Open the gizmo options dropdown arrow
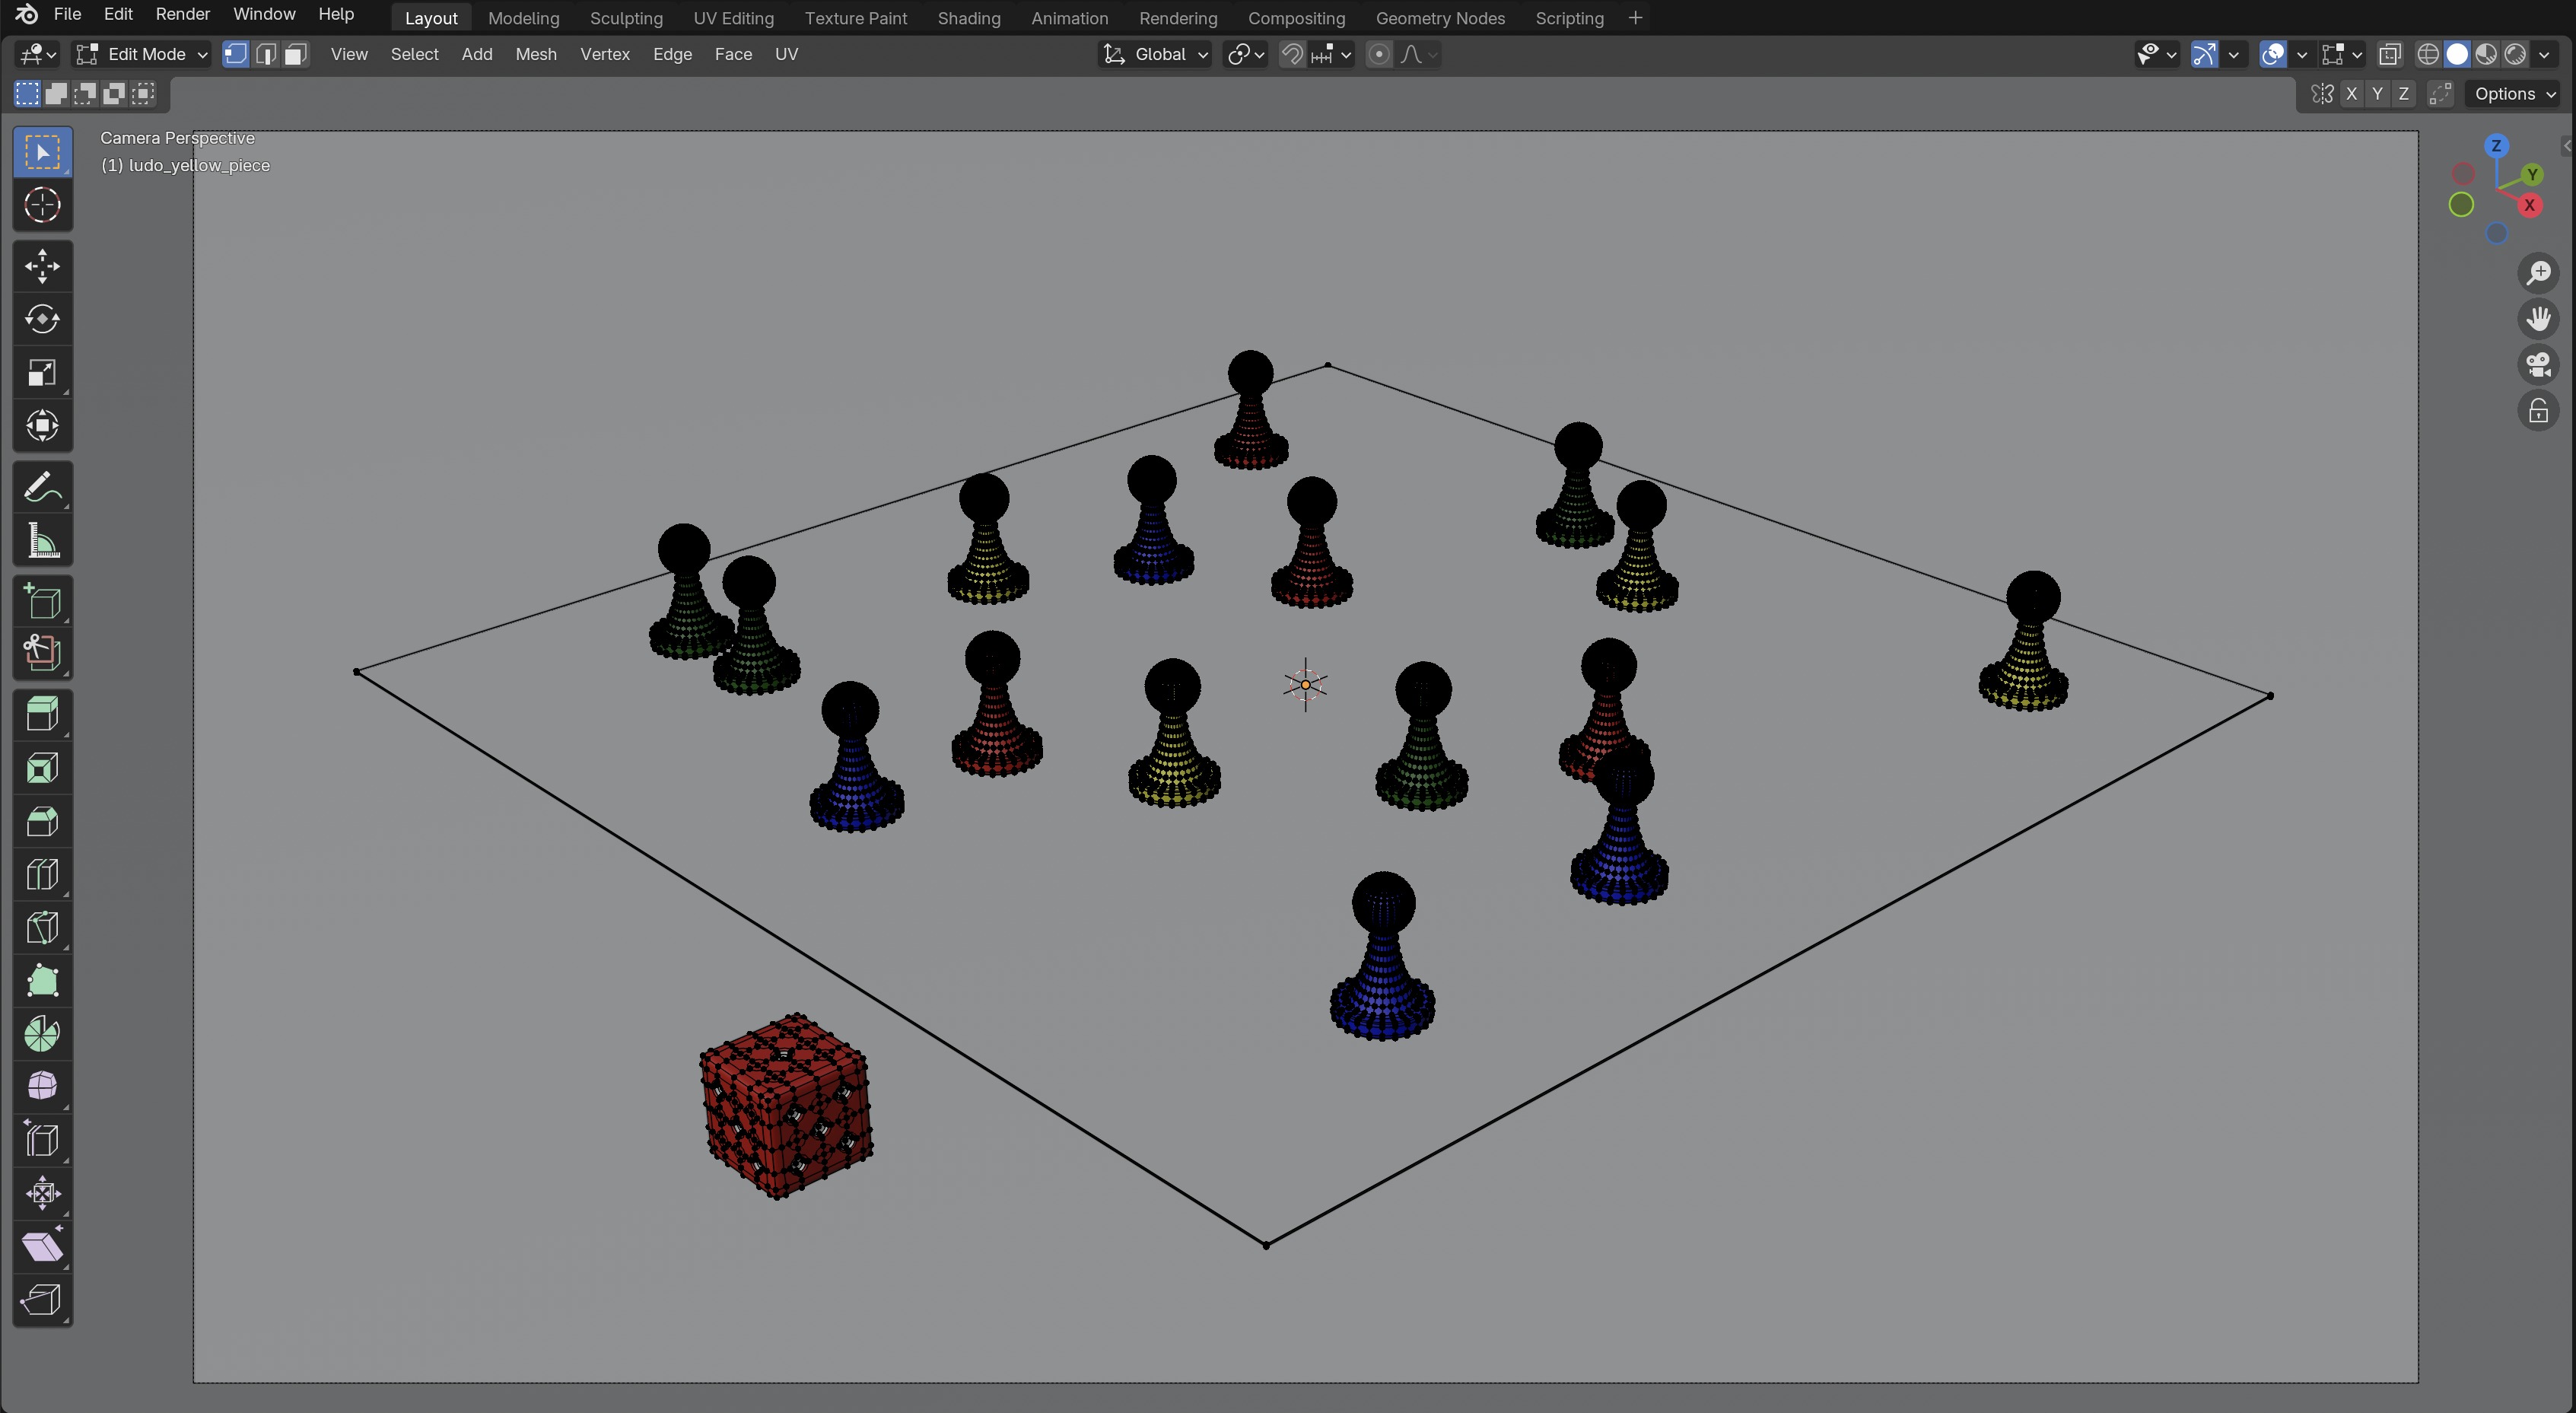Image resolution: width=2576 pixels, height=1413 pixels. click(2233, 54)
